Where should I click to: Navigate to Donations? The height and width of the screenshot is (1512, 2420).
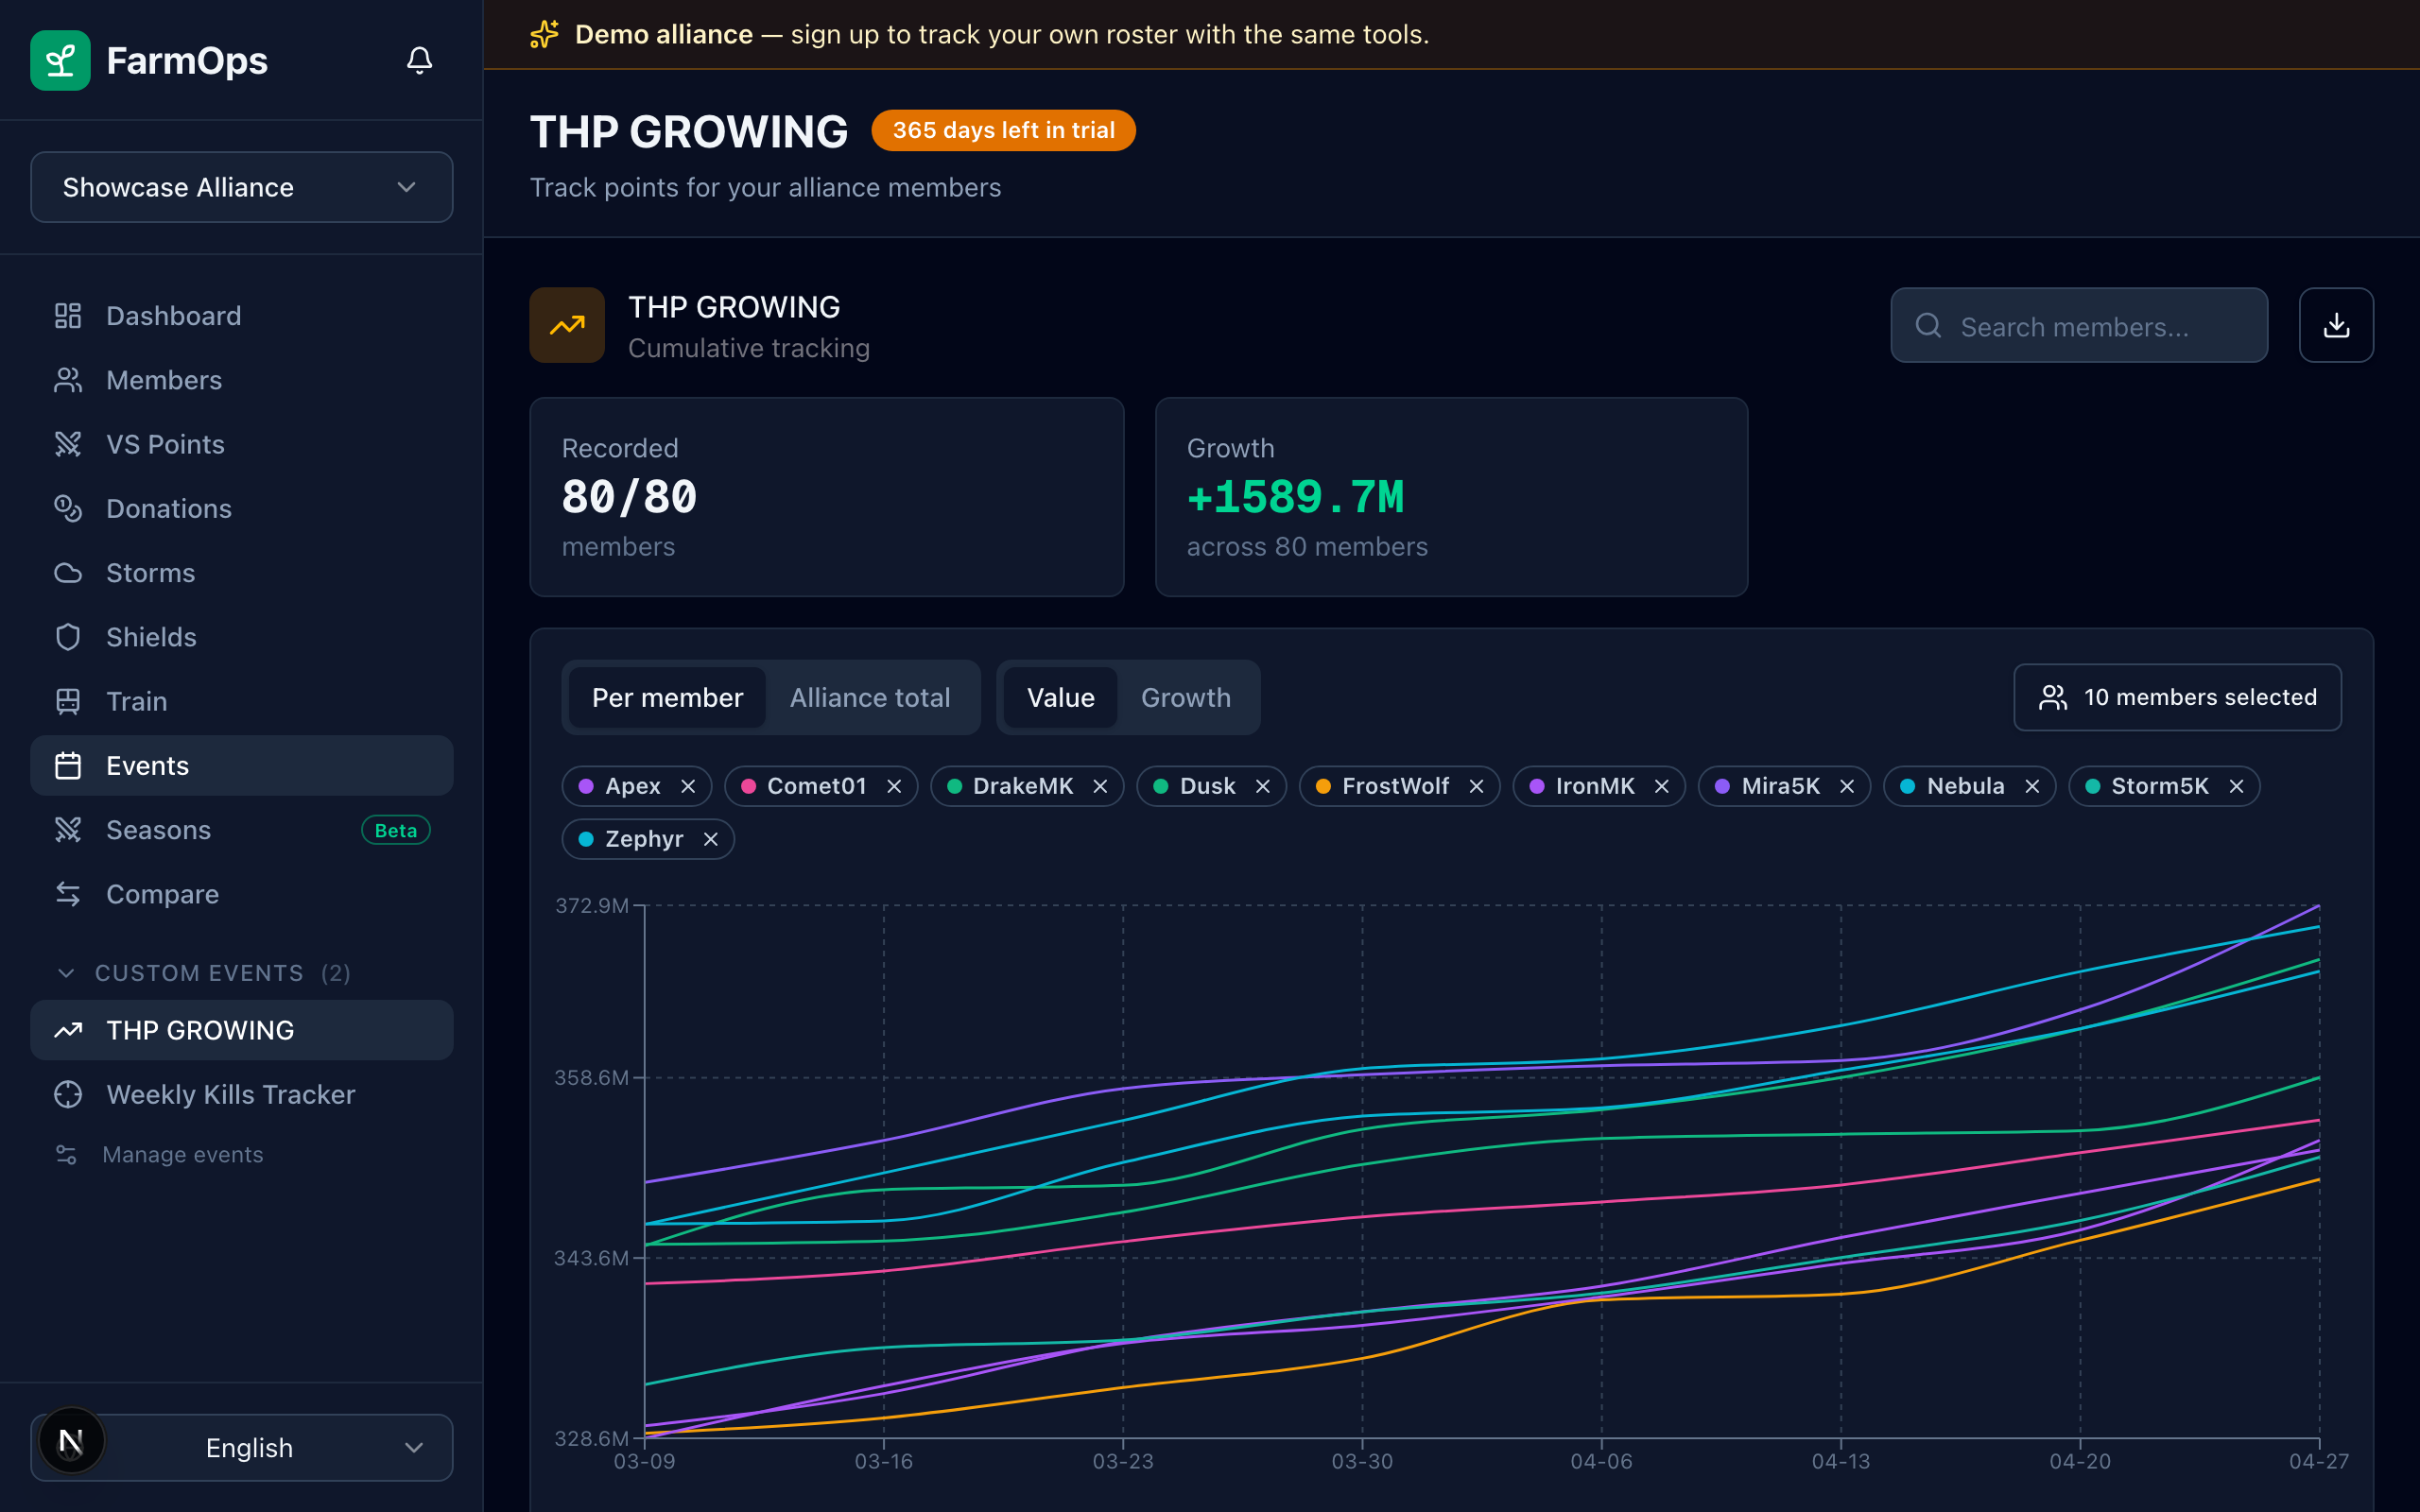click(242, 508)
